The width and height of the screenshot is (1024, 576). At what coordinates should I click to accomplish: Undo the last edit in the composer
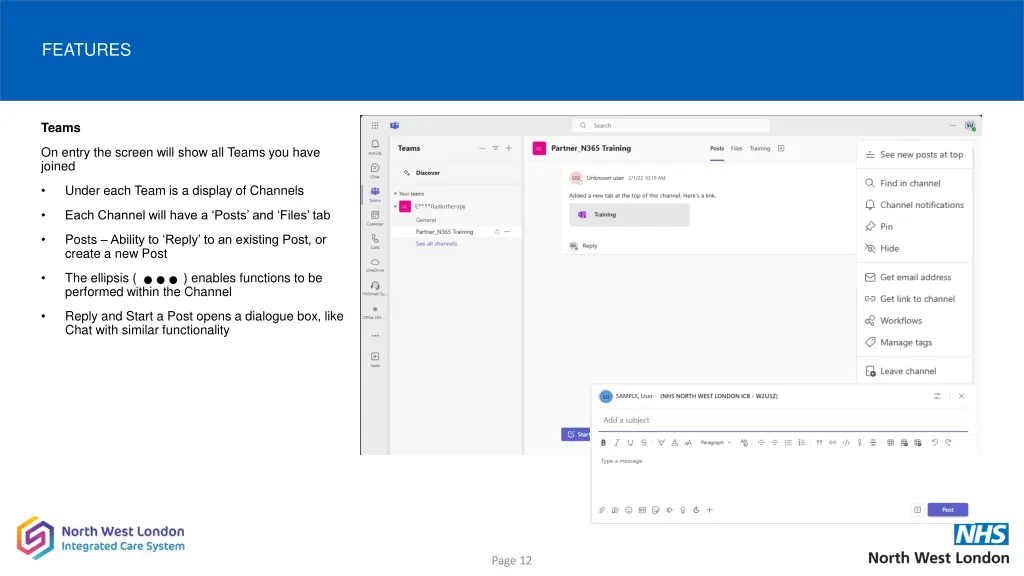point(935,443)
